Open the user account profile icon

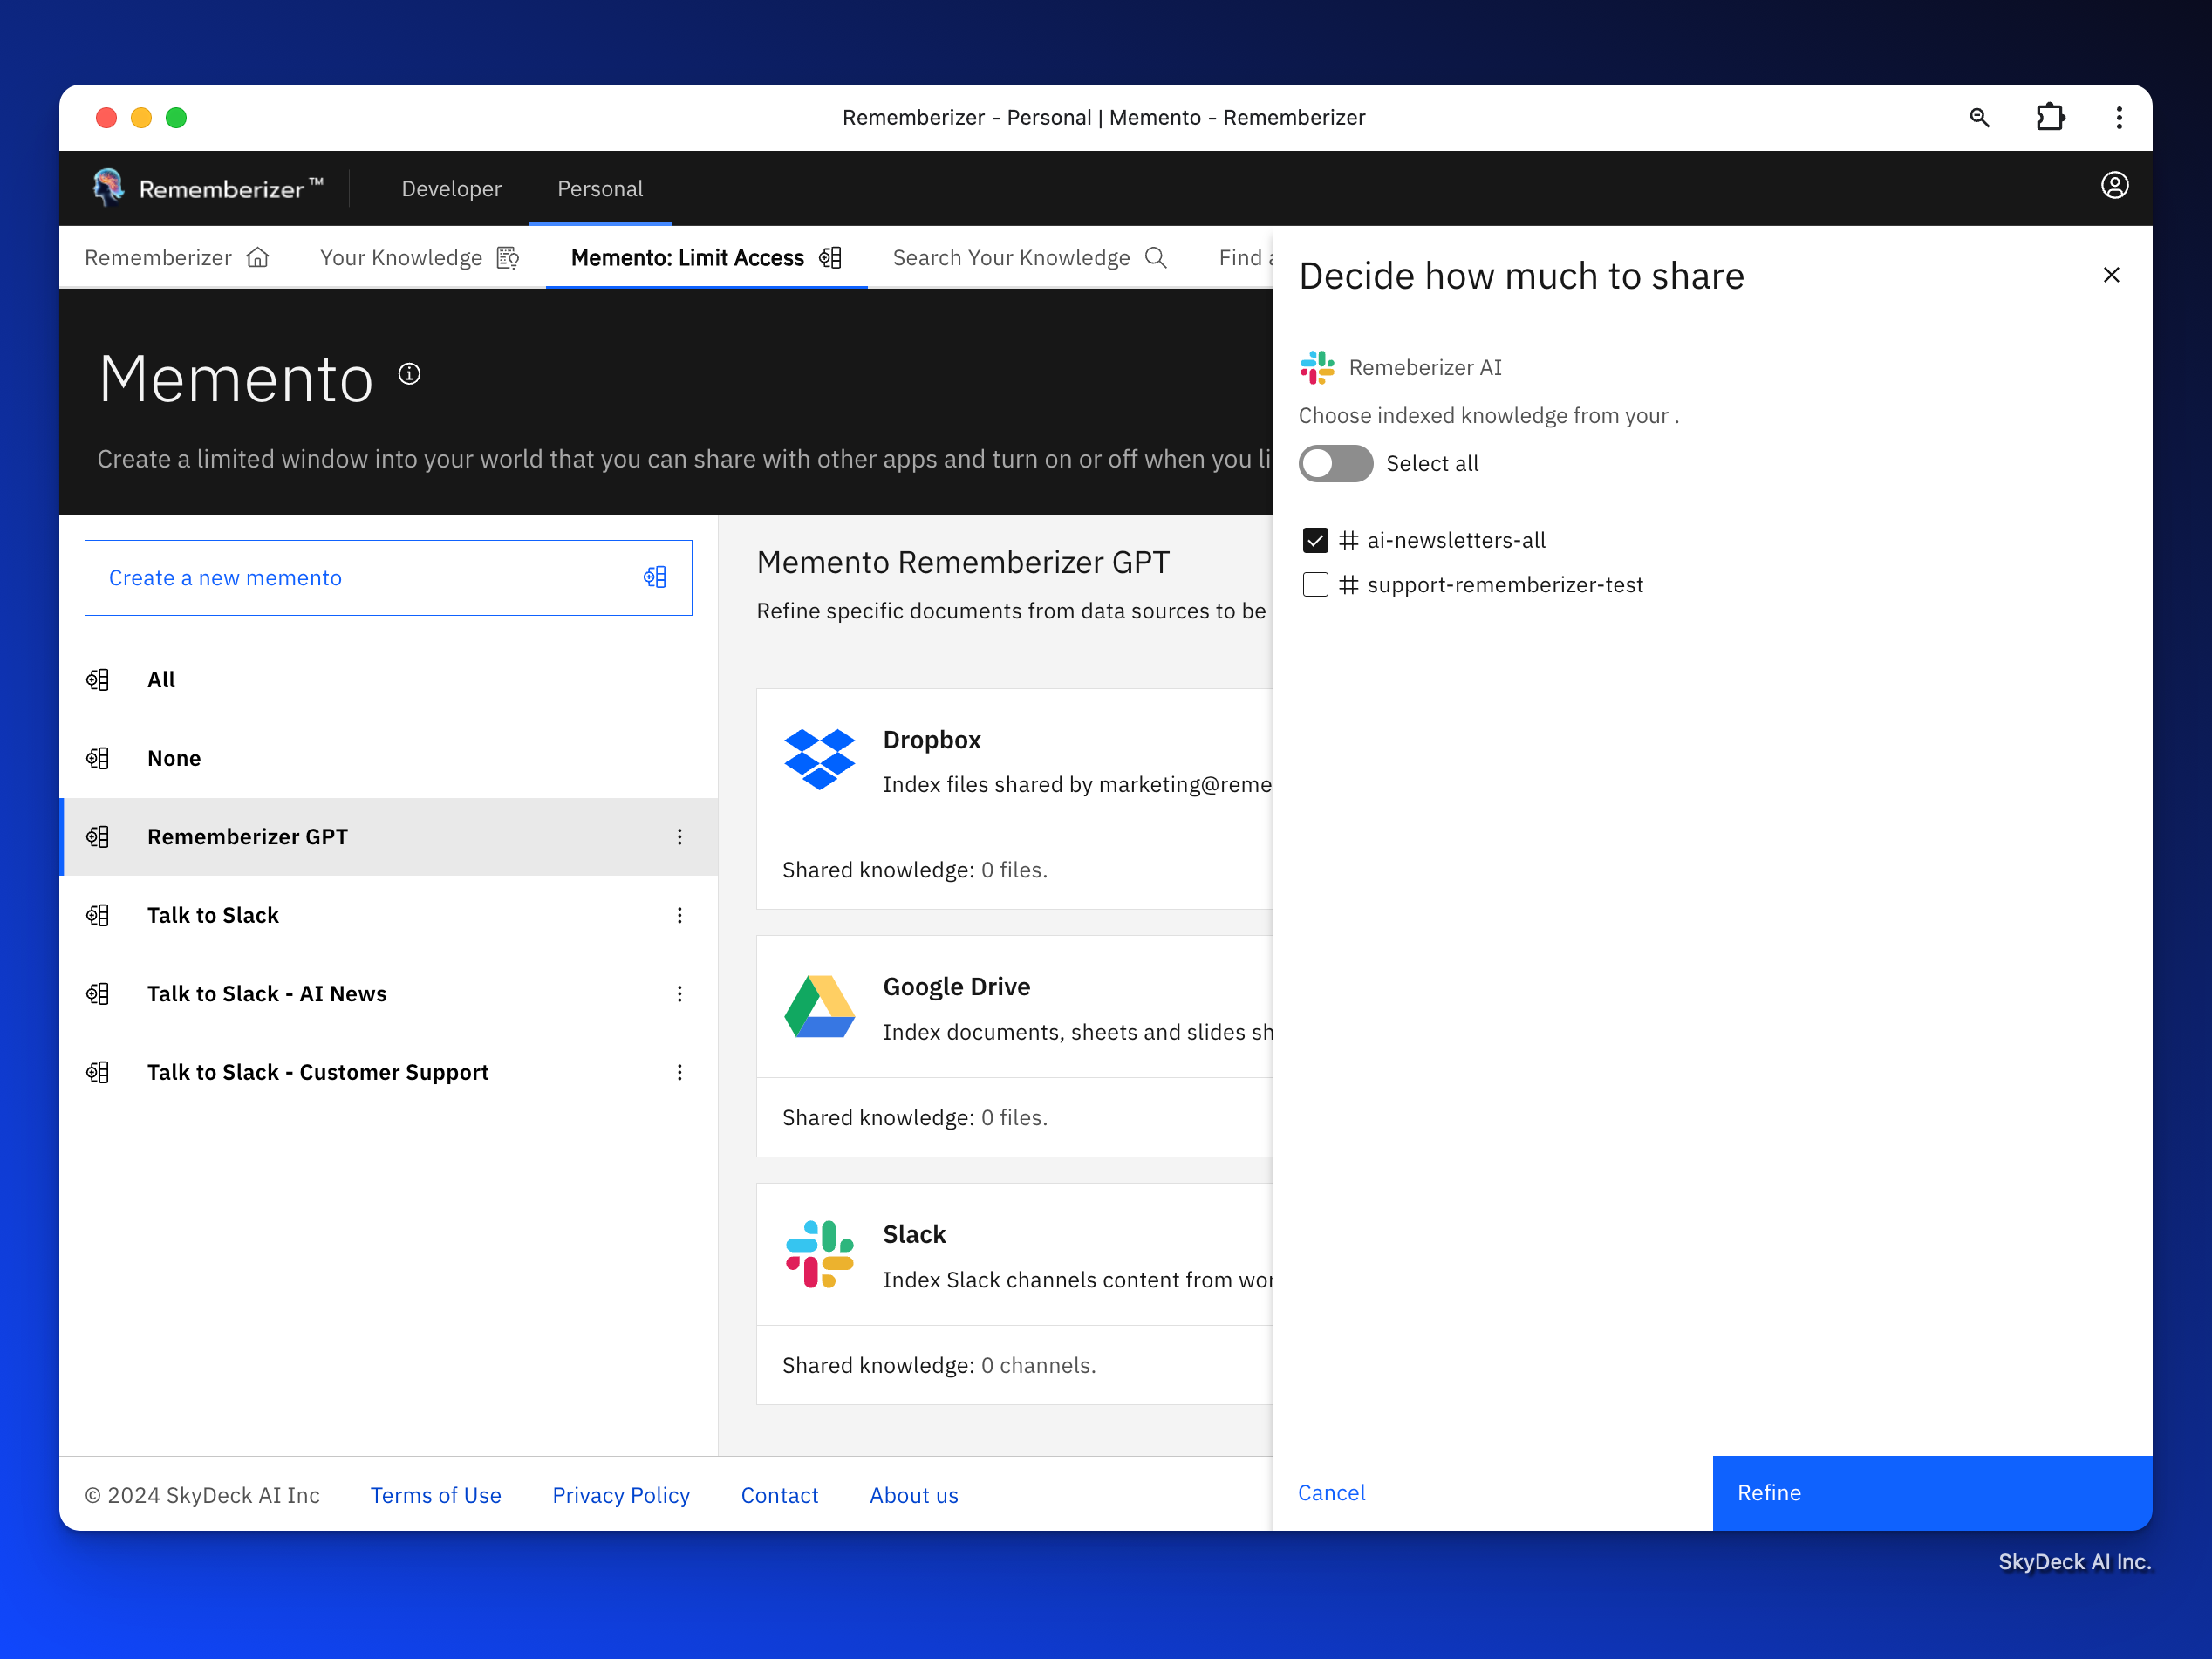[2114, 186]
